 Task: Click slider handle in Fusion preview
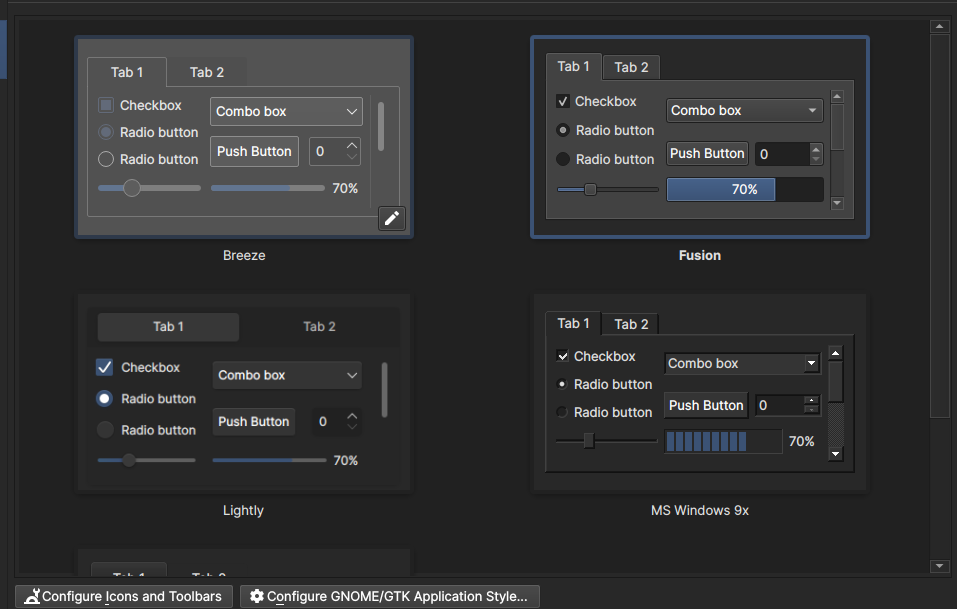point(590,190)
